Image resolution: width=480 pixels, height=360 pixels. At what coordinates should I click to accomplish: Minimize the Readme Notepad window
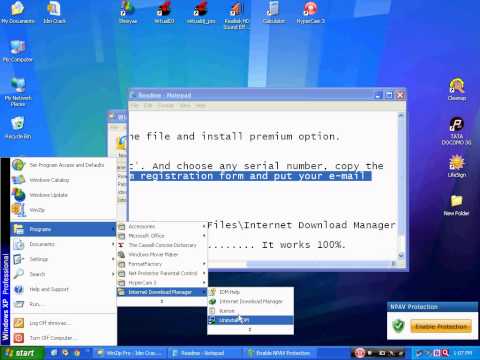point(378,95)
